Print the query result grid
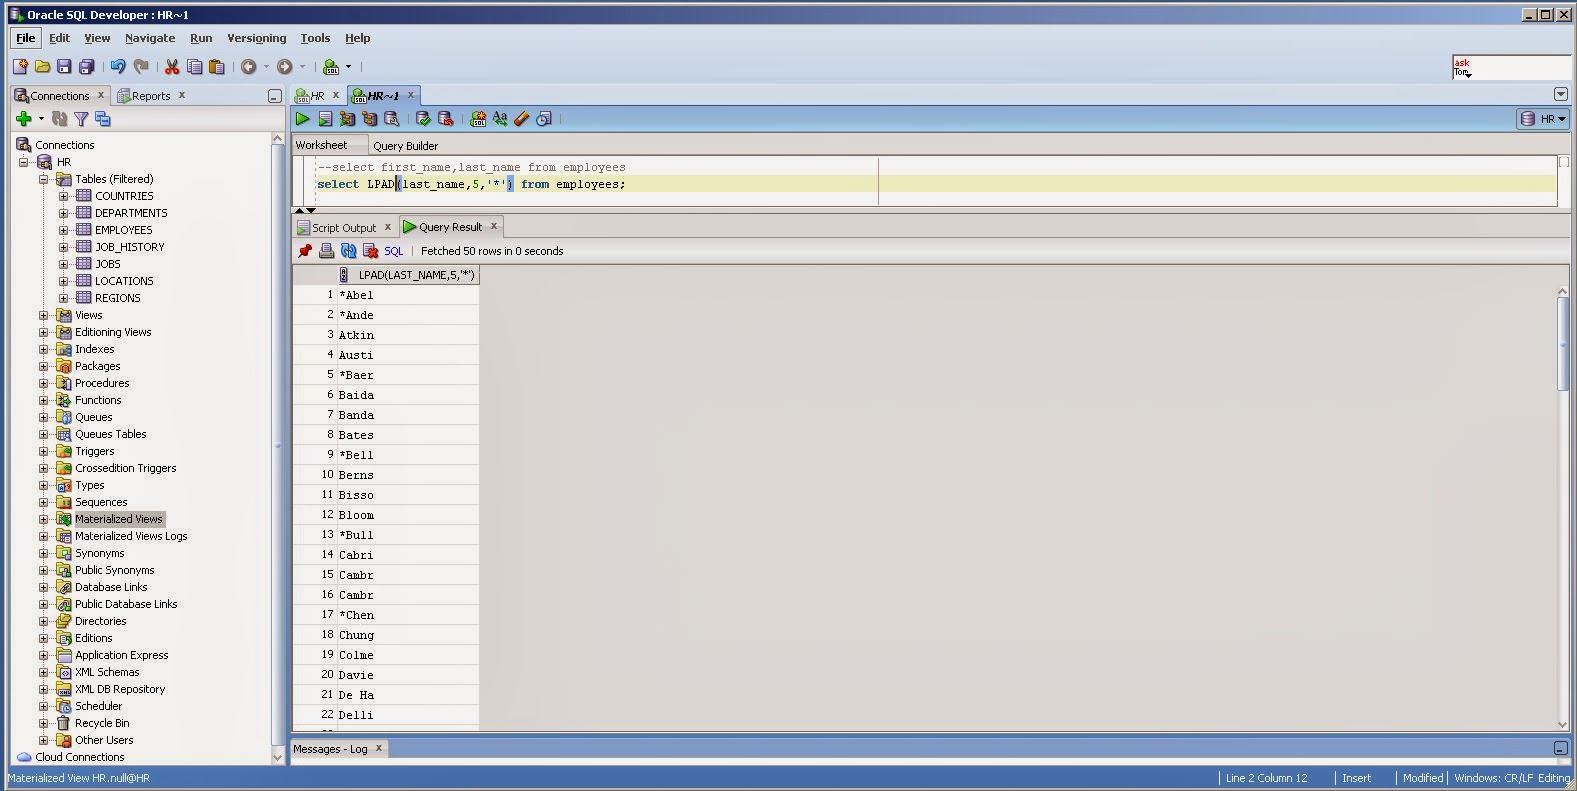Image resolution: width=1577 pixels, height=791 pixels. point(327,251)
